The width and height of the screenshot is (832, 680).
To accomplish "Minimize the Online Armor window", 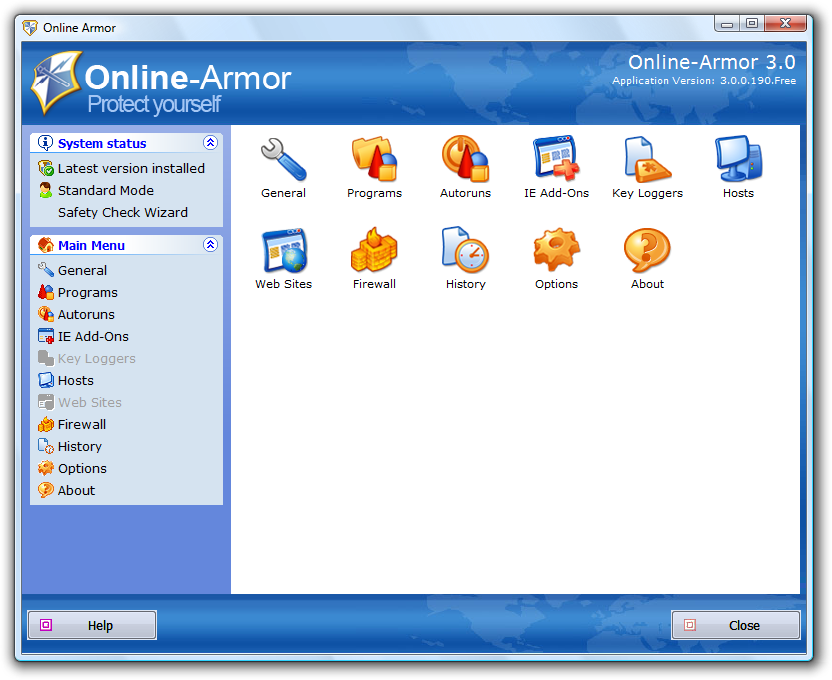I will coord(727,24).
